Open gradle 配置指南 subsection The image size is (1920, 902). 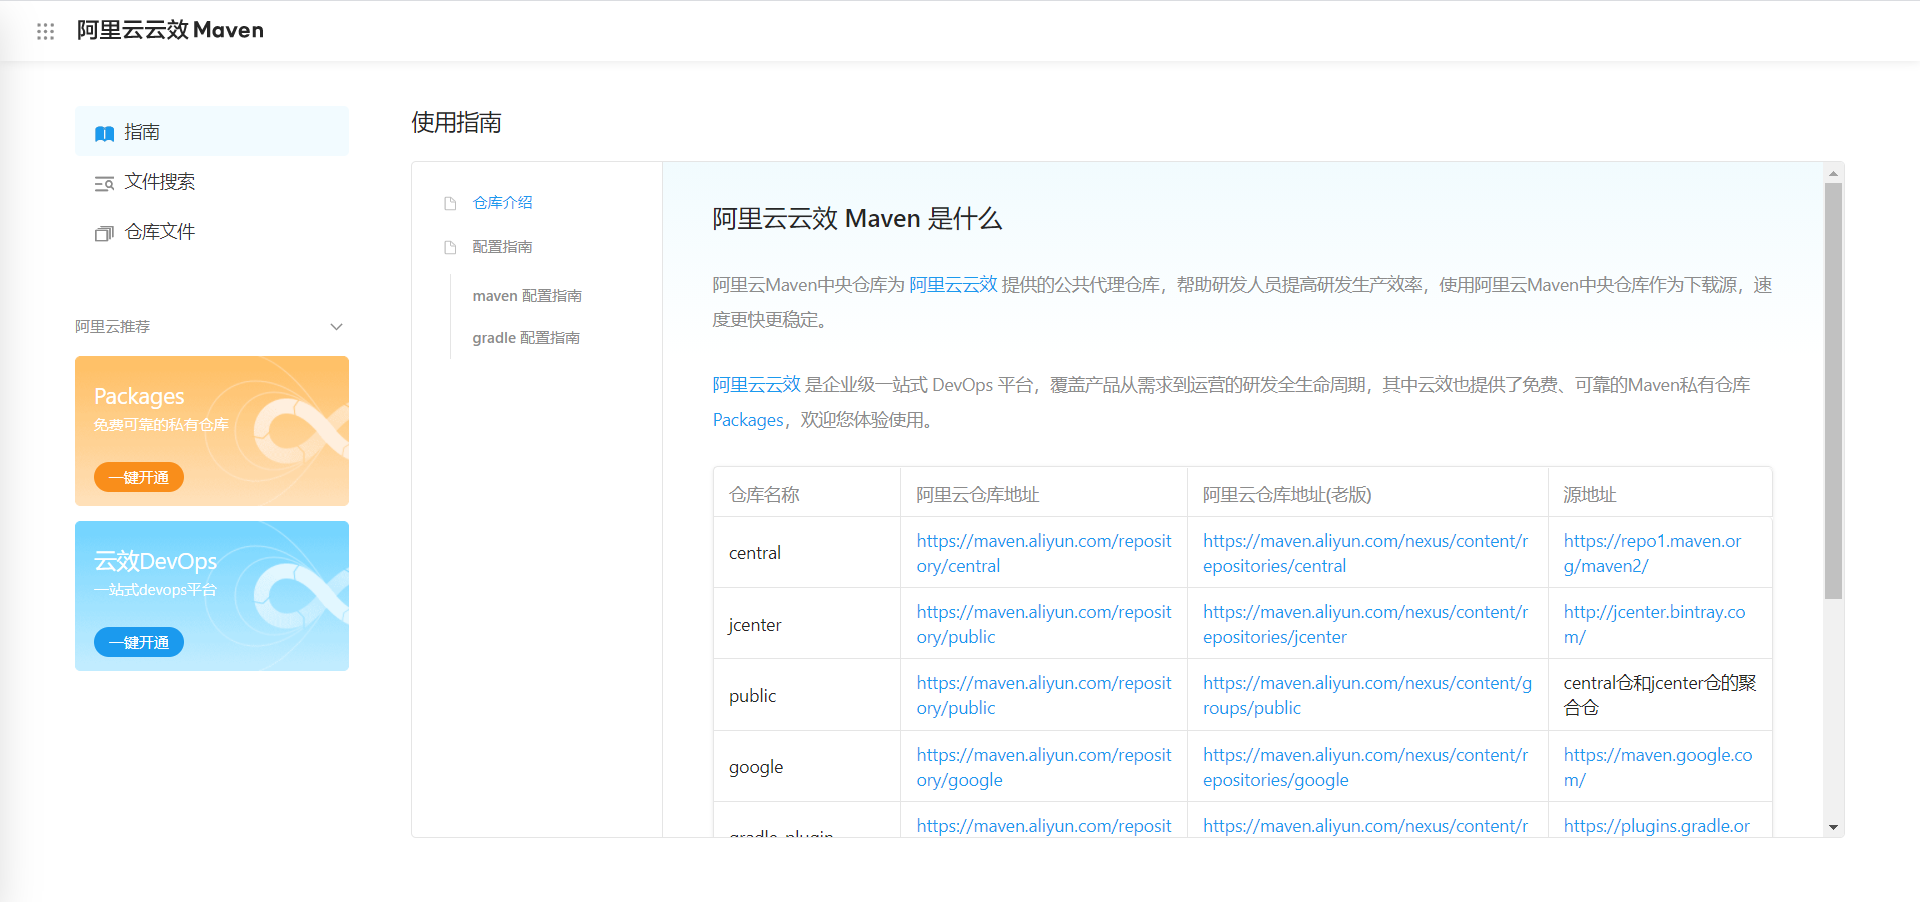526,337
